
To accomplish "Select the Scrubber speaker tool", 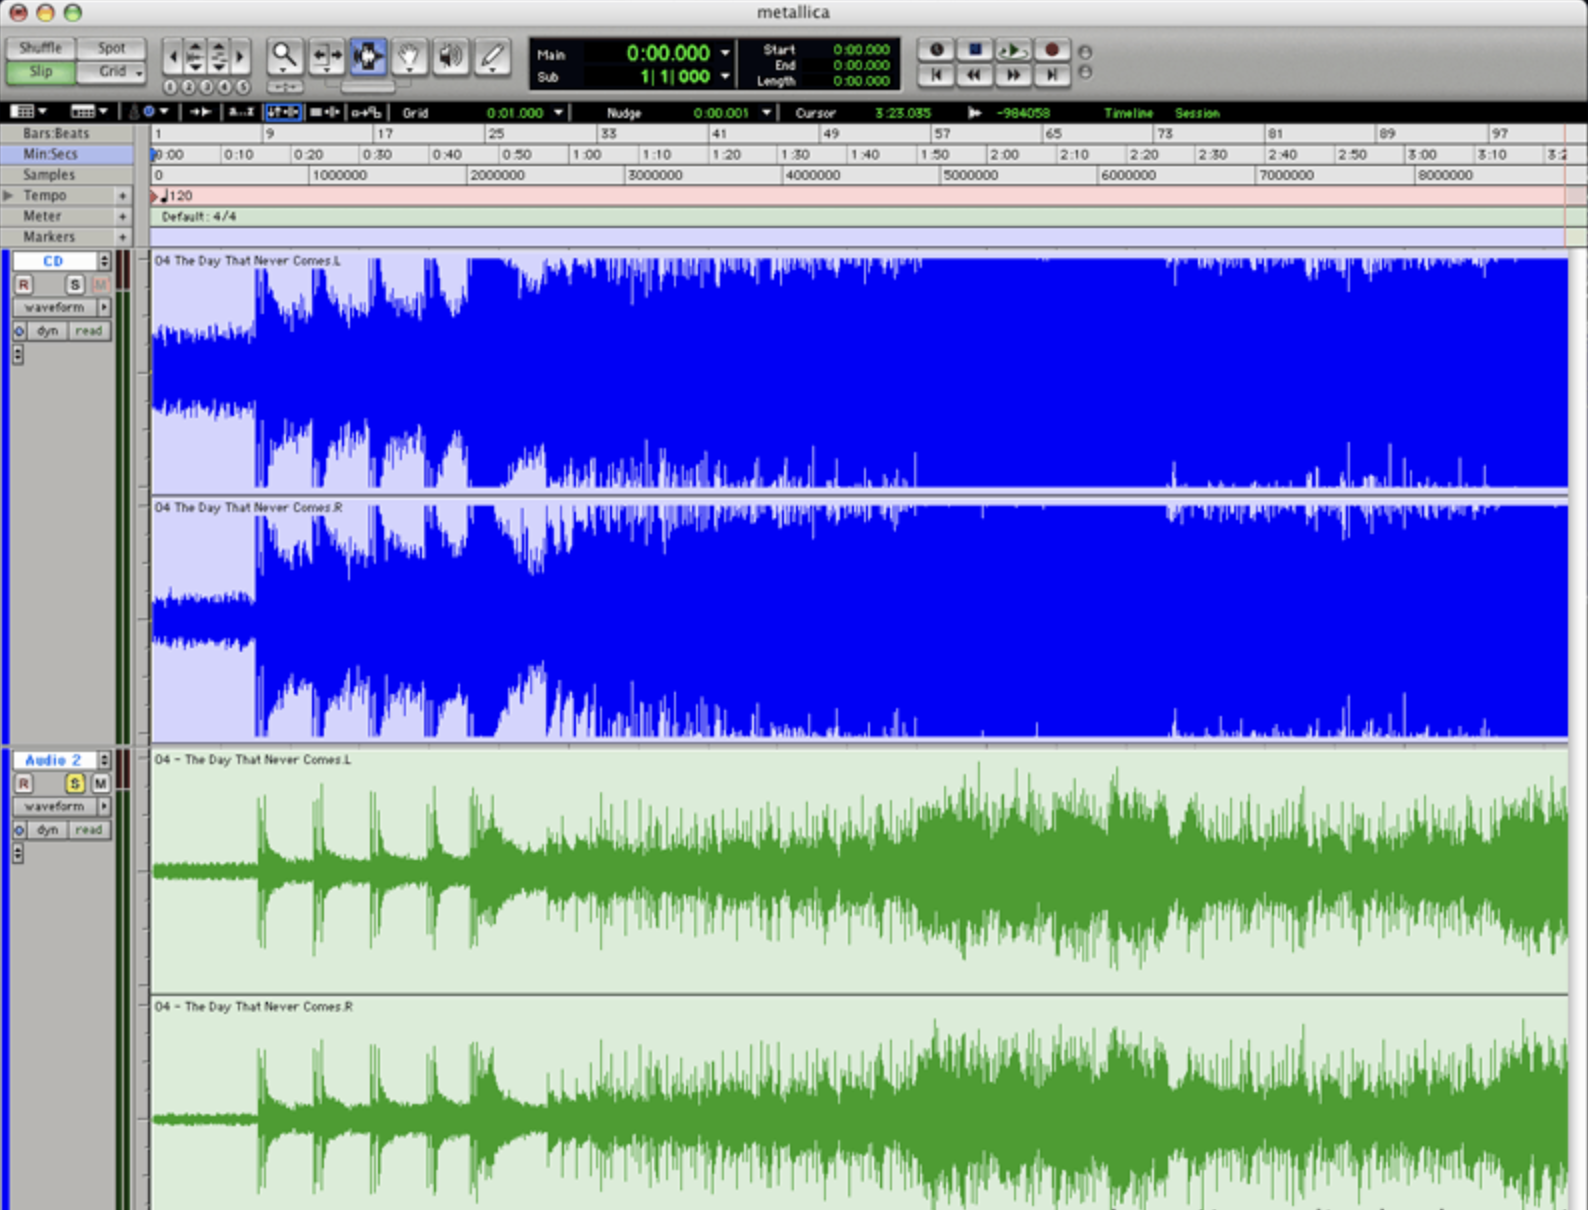I will tap(451, 57).
